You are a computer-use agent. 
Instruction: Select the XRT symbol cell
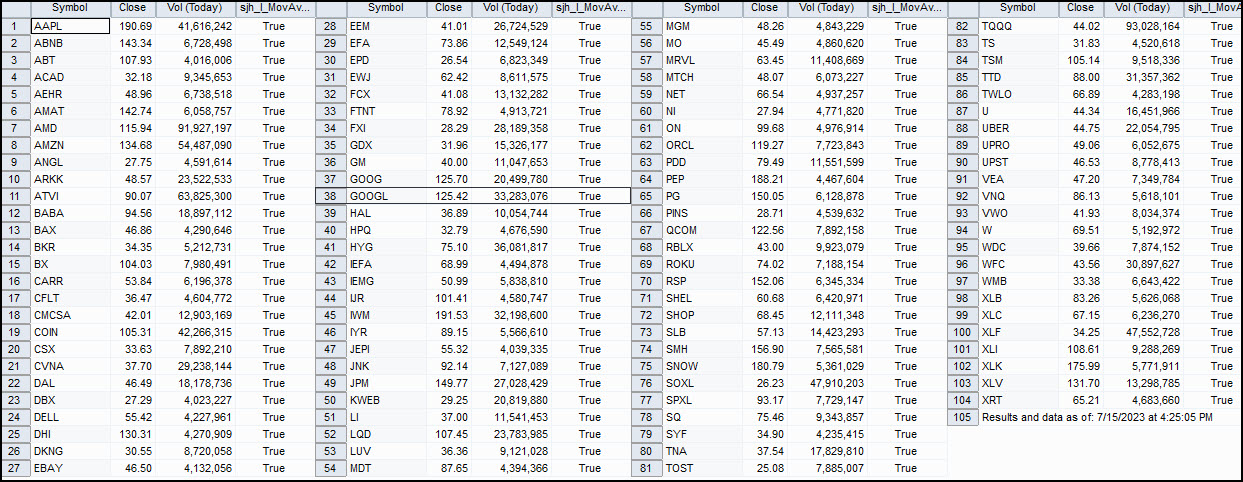coord(1017,400)
